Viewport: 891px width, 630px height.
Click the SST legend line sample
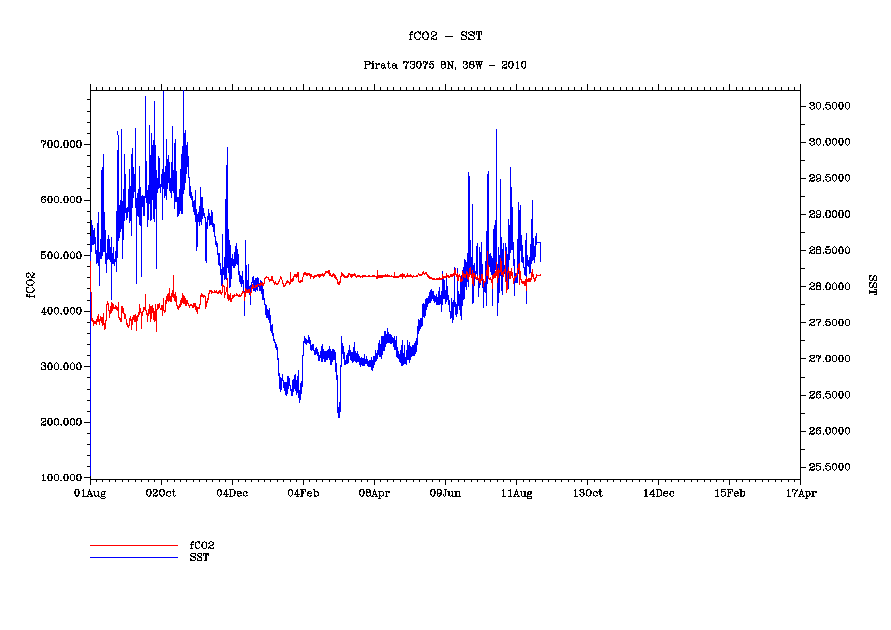pyautogui.click(x=133, y=557)
